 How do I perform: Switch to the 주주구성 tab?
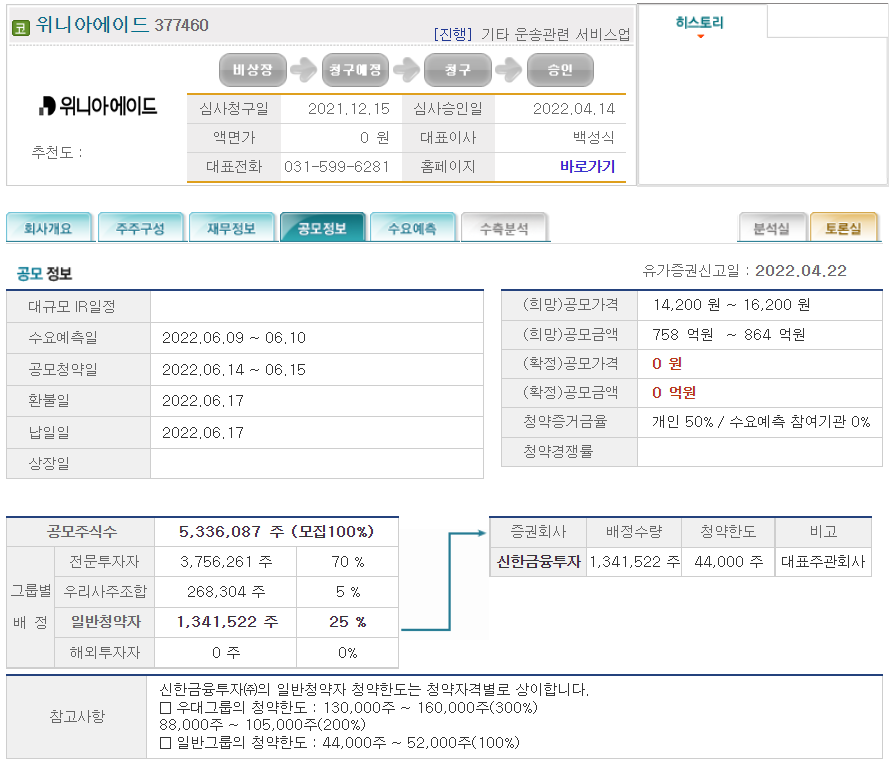140,228
